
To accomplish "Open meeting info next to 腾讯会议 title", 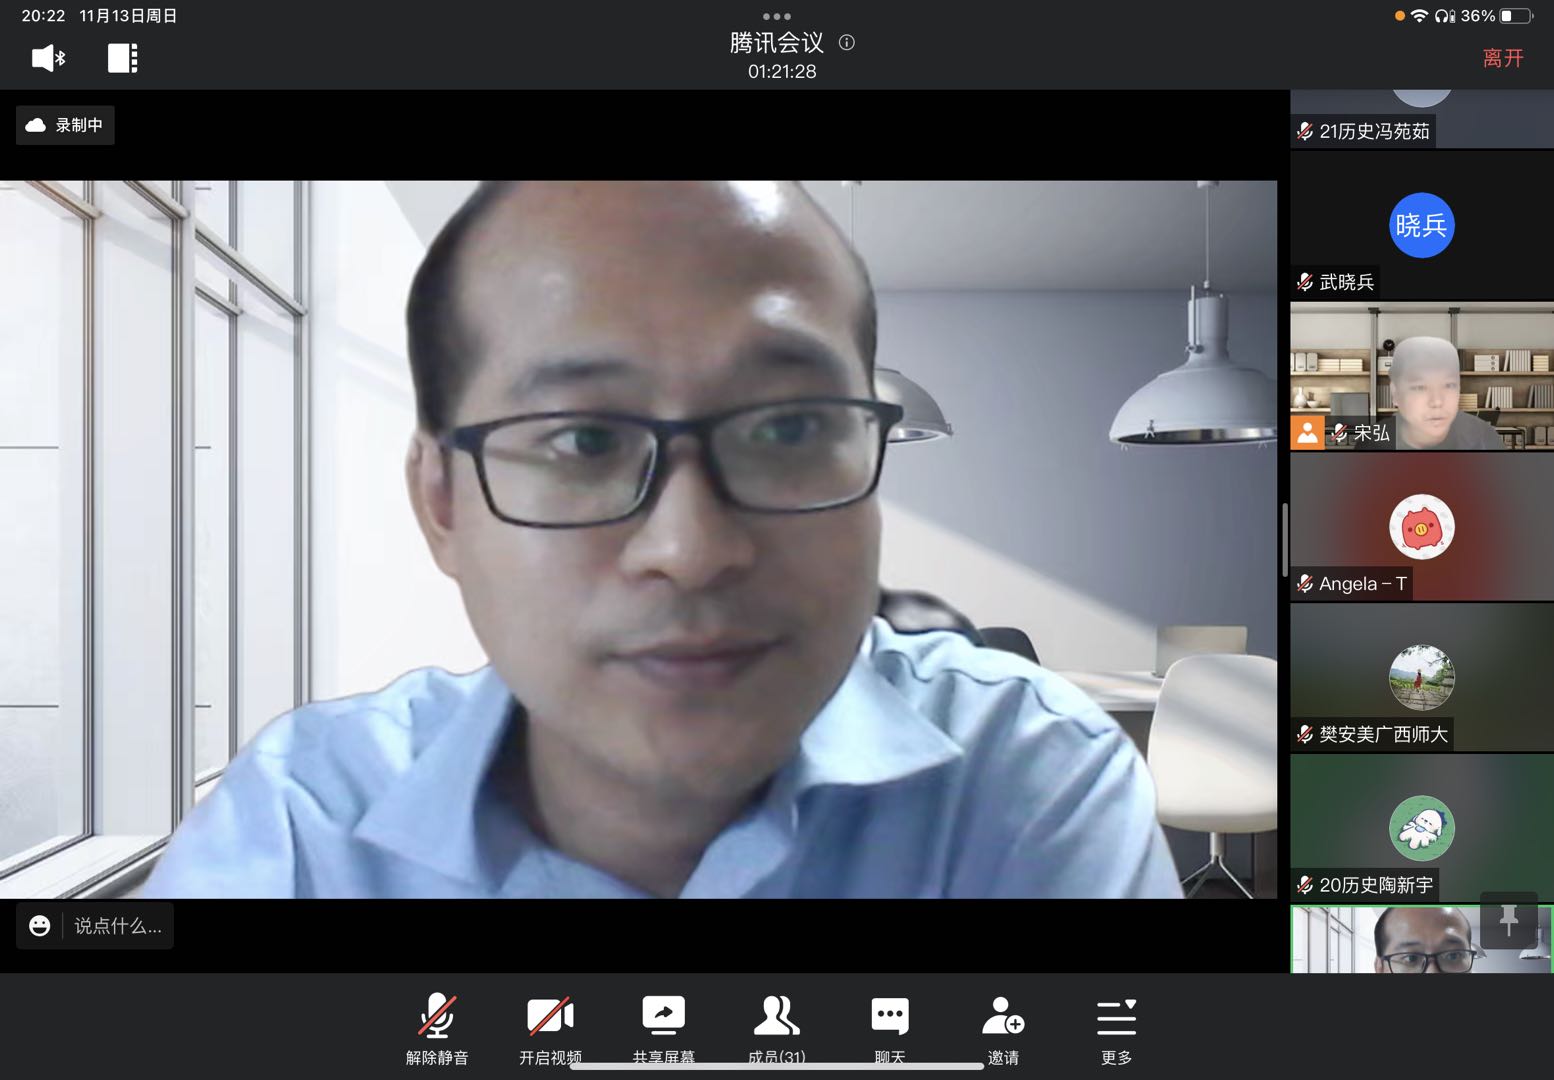I will tap(847, 43).
